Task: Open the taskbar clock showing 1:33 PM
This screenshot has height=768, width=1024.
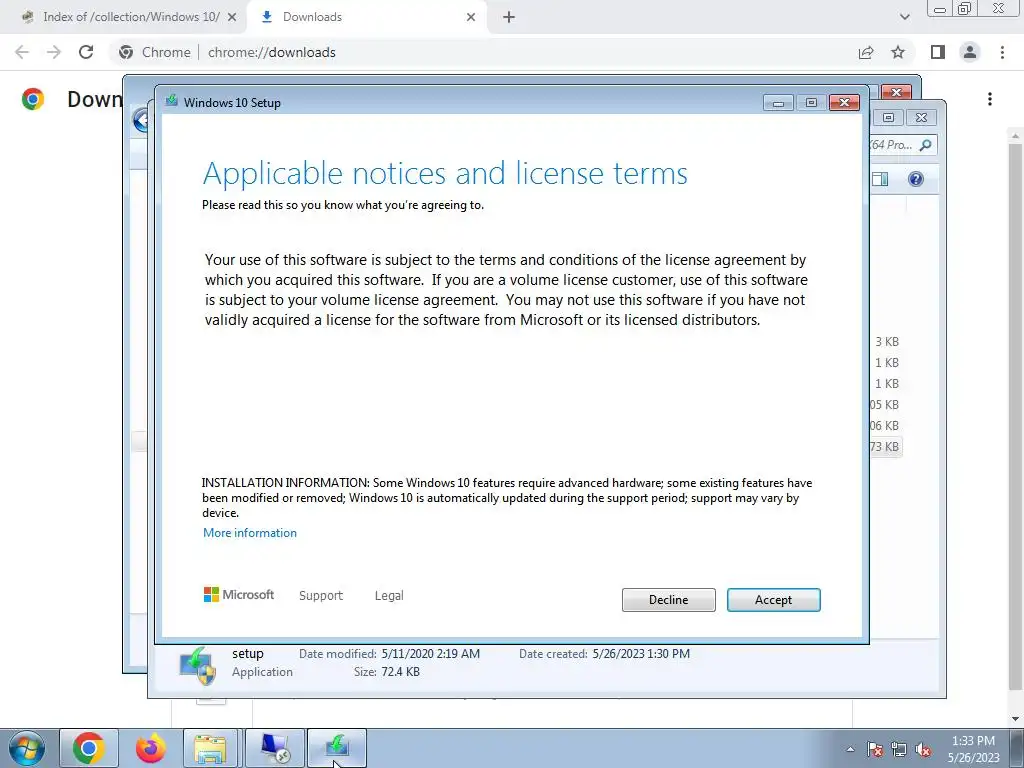Action: [x=974, y=748]
